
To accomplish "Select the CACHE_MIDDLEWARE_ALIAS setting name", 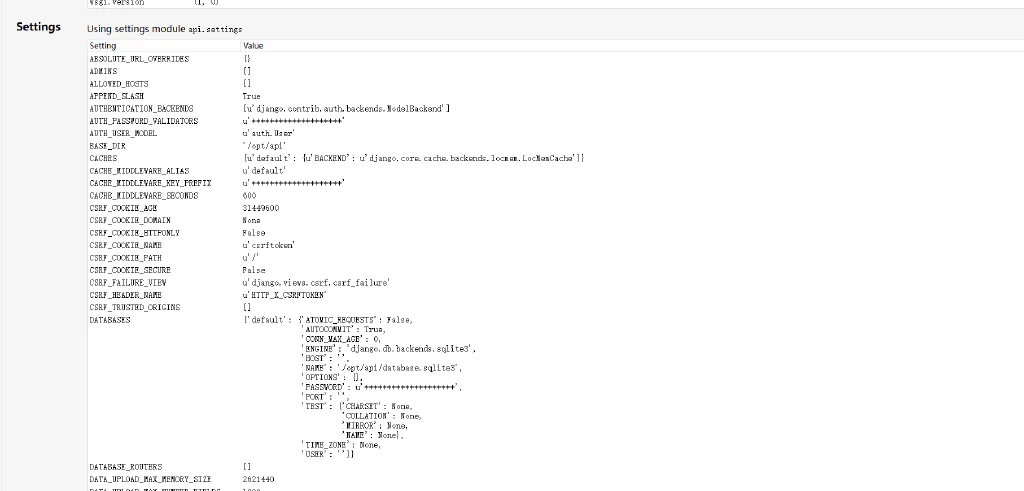I will 139,171.
